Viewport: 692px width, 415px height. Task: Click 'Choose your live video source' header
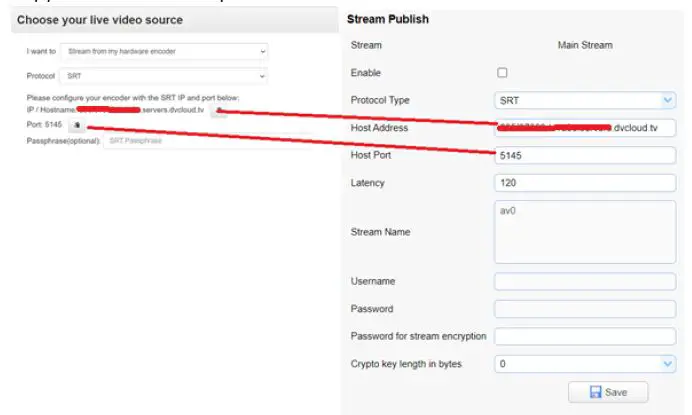(99, 20)
